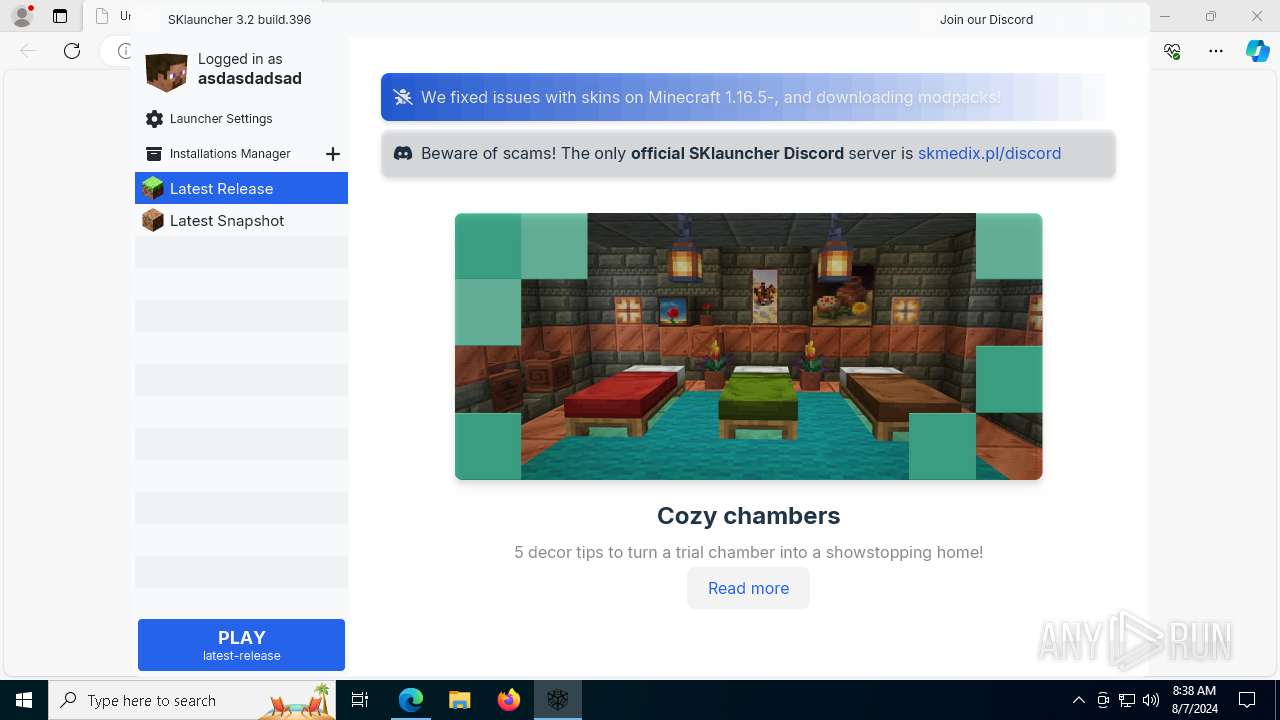Viewport: 1280px width, 720px height.
Task: Refresh the page in the browser
Action: click(x=72, y=51)
